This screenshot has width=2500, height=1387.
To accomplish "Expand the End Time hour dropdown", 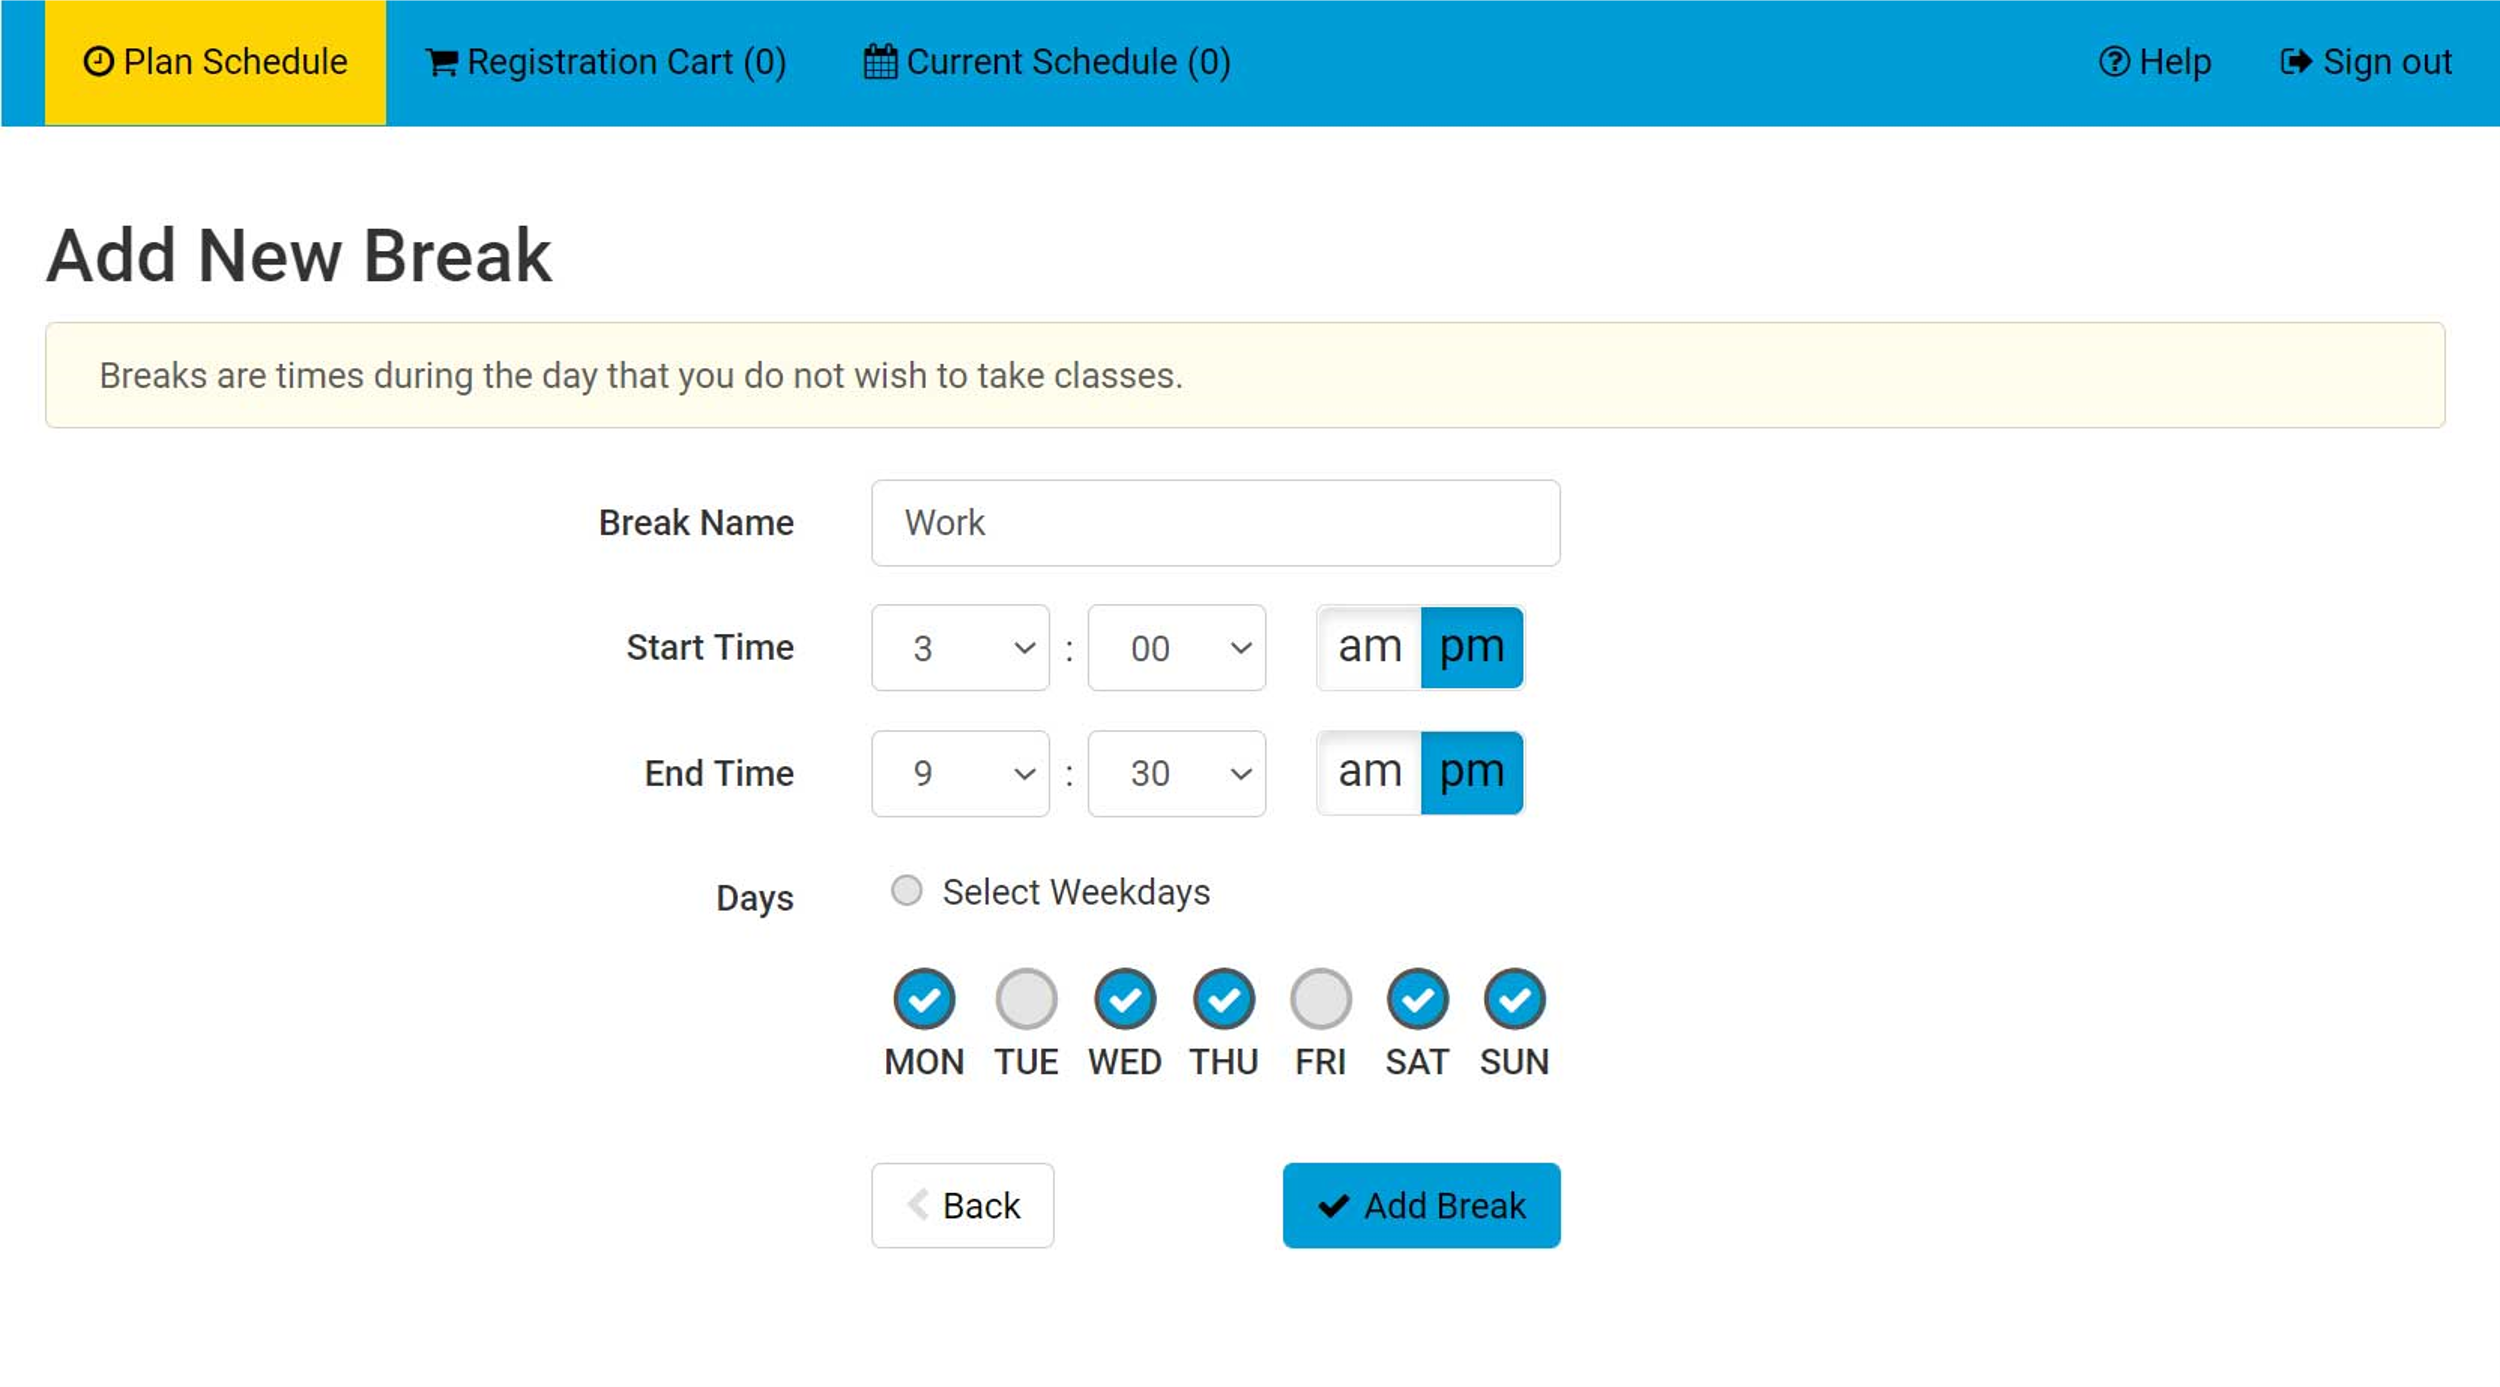I will click(960, 774).
